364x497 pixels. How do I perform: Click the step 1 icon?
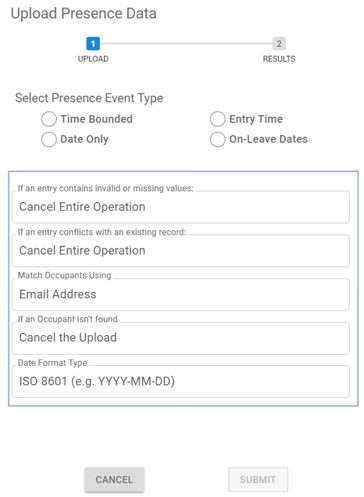(93, 44)
